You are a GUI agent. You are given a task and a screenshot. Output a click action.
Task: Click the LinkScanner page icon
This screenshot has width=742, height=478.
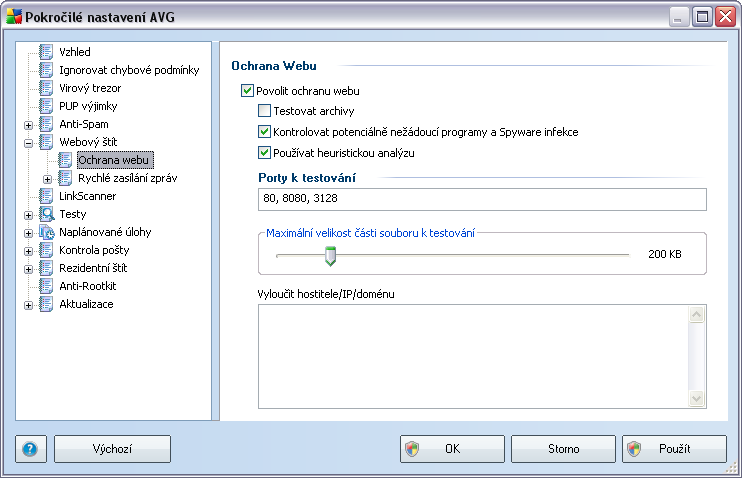[46, 195]
